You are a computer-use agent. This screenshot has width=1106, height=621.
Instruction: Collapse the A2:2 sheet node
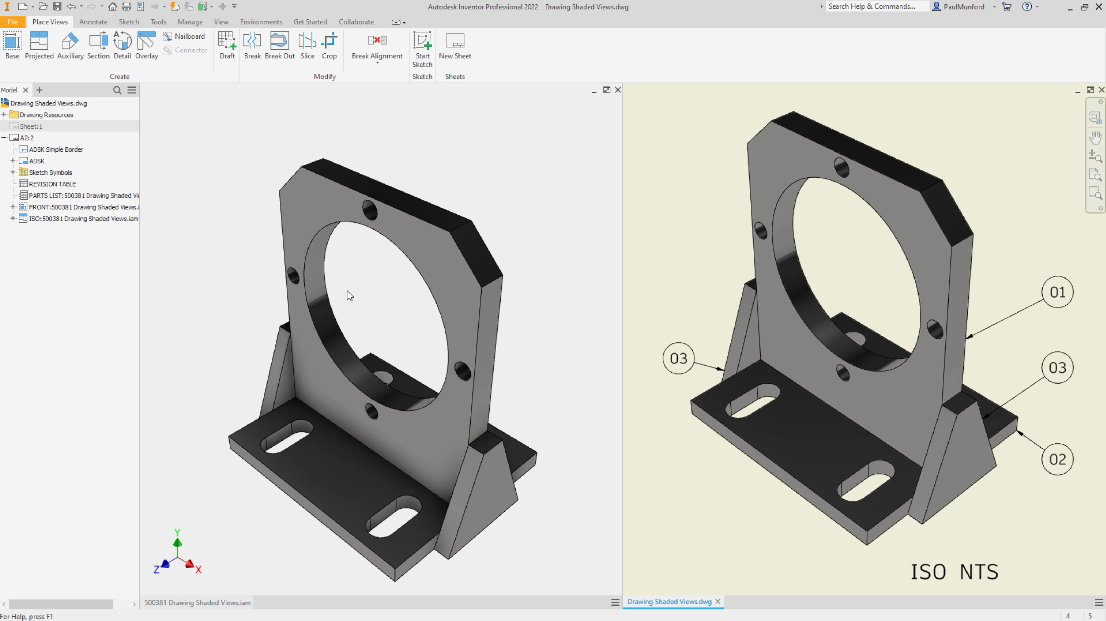pyautogui.click(x=4, y=138)
